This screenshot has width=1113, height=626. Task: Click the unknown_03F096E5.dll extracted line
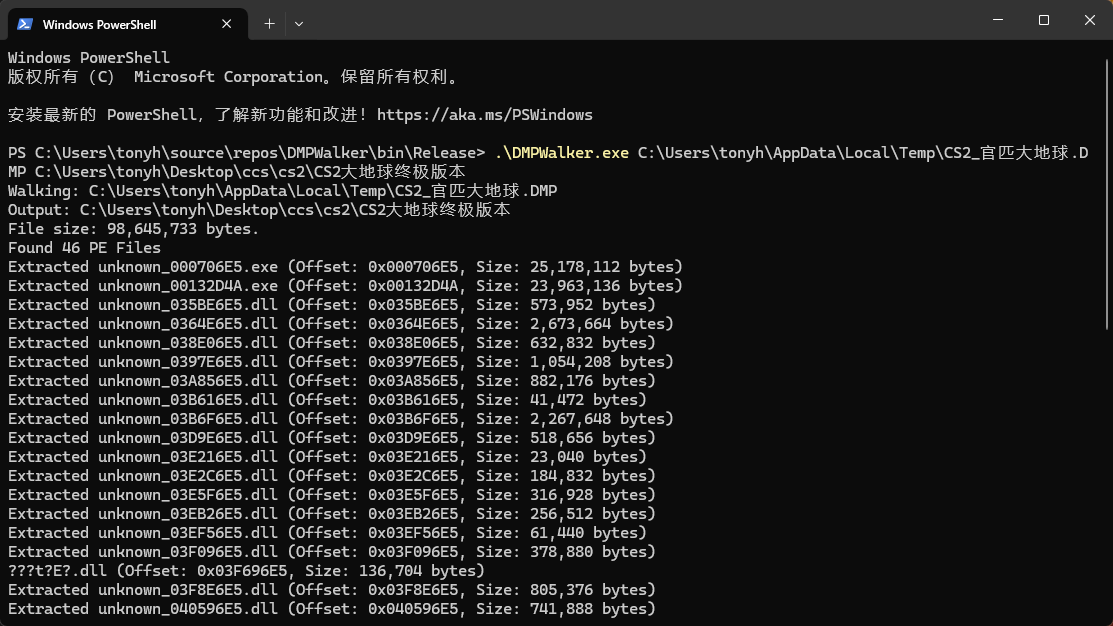331,552
